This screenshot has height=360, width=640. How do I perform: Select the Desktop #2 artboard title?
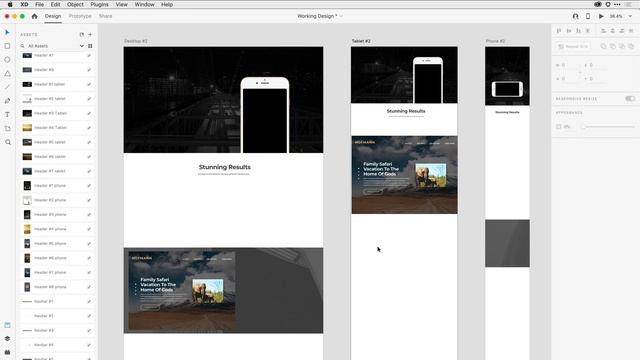pyautogui.click(x=136, y=41)
